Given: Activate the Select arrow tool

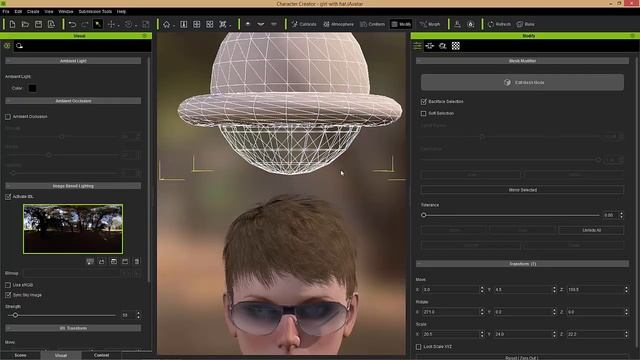Looking at the screenshot, I should click(98, 24).
